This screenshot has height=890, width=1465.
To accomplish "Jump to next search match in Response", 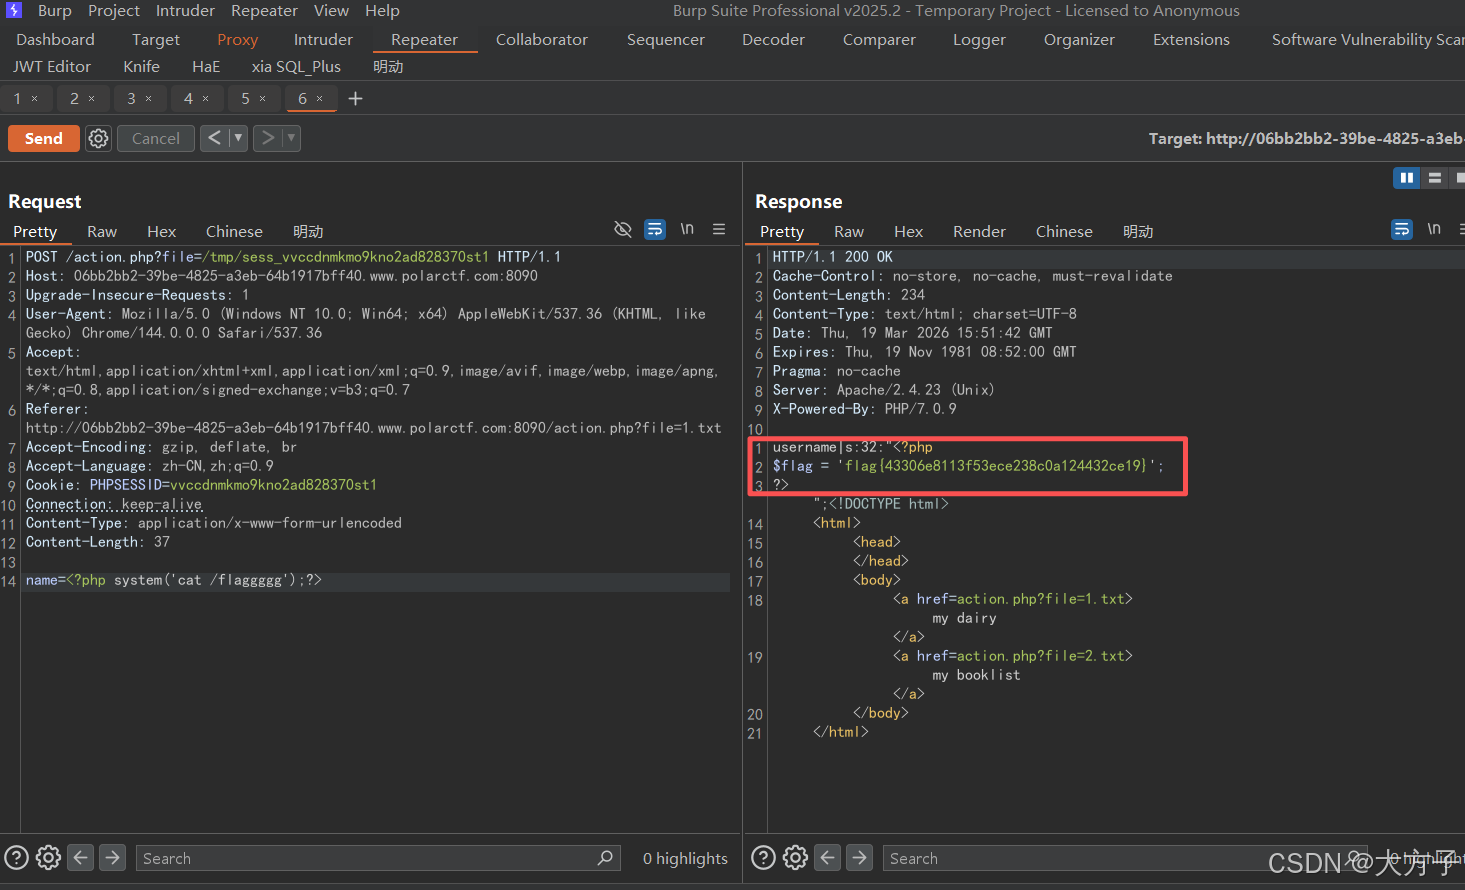I will tap(860, 857).
